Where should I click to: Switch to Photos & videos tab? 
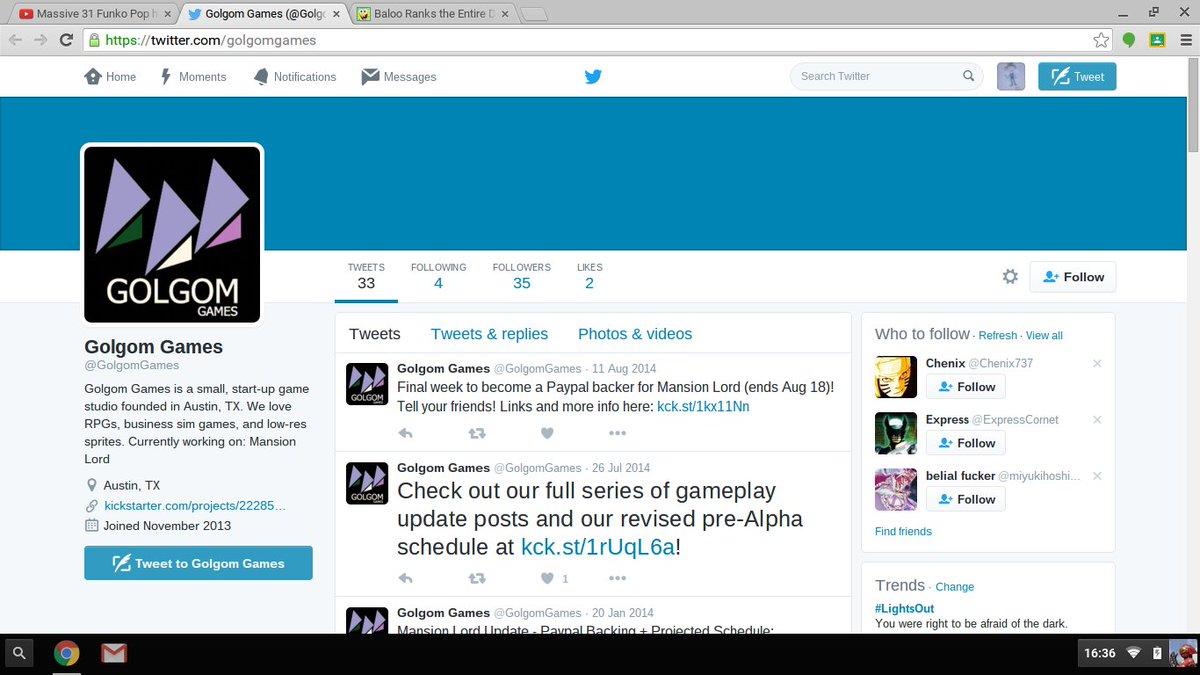coord(635,334)
